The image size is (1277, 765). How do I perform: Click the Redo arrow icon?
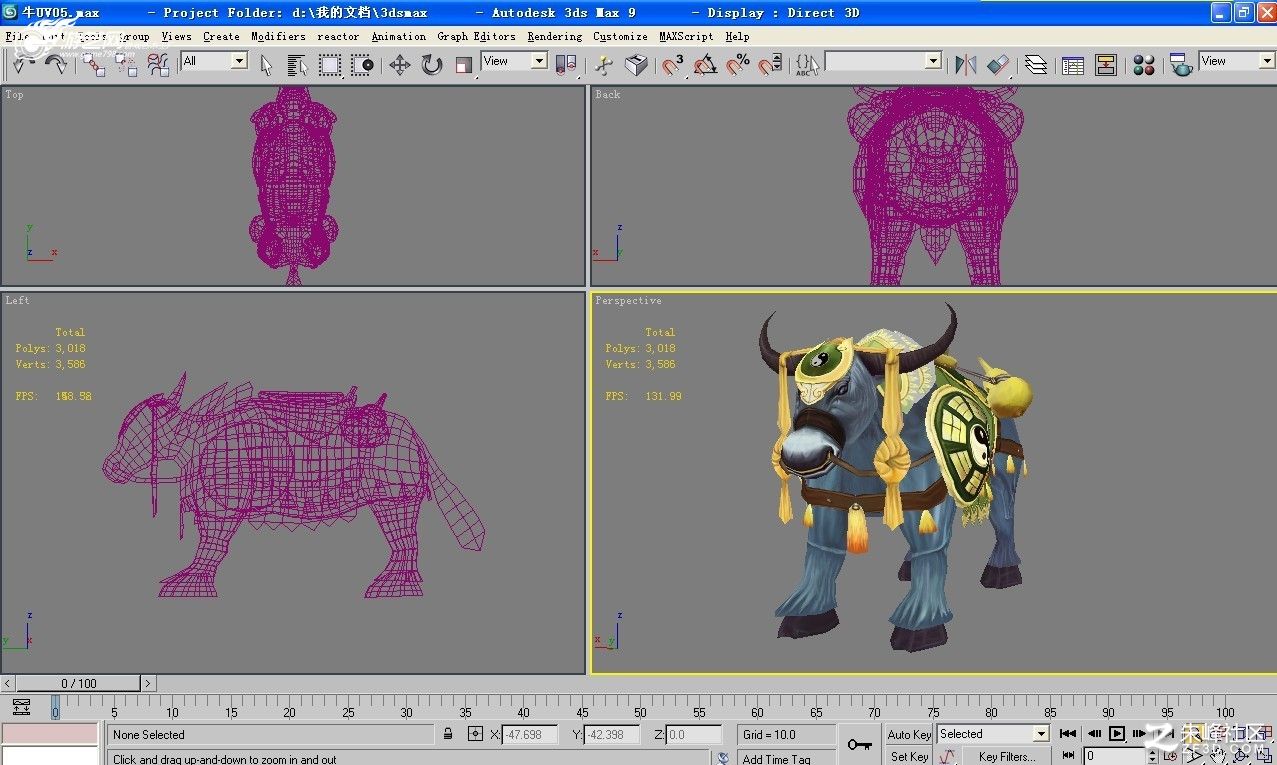pos(56,65)
